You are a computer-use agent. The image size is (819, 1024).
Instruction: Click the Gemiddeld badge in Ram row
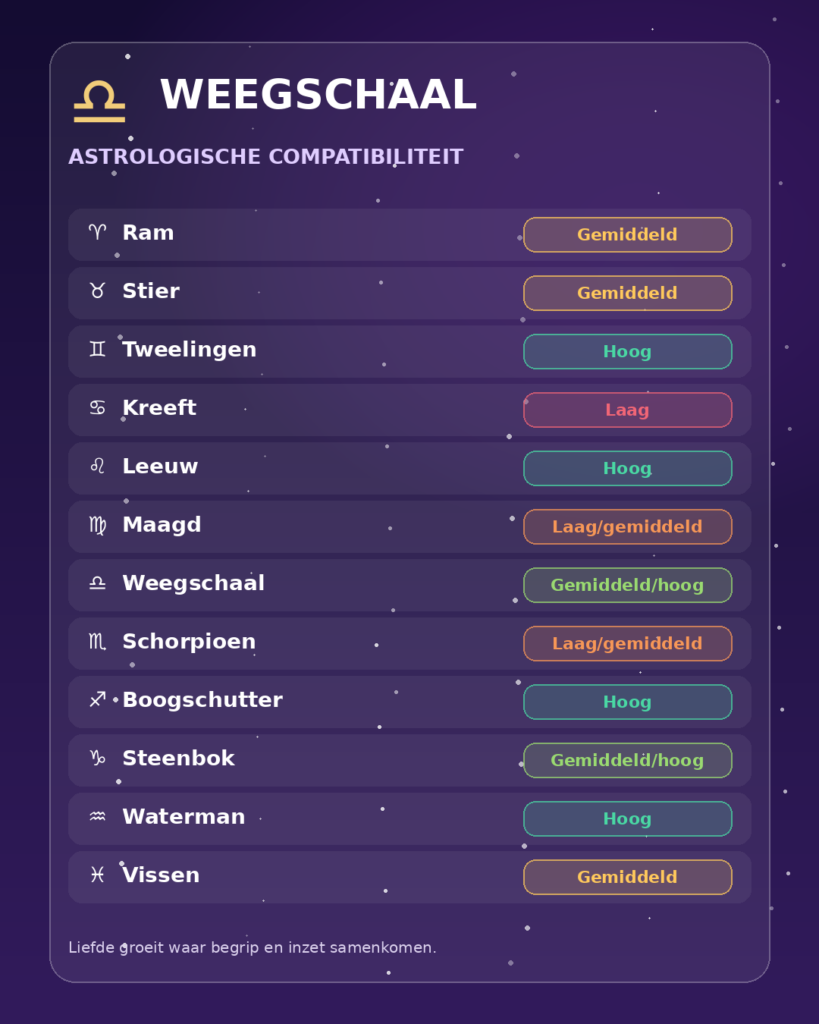(628, 234)
